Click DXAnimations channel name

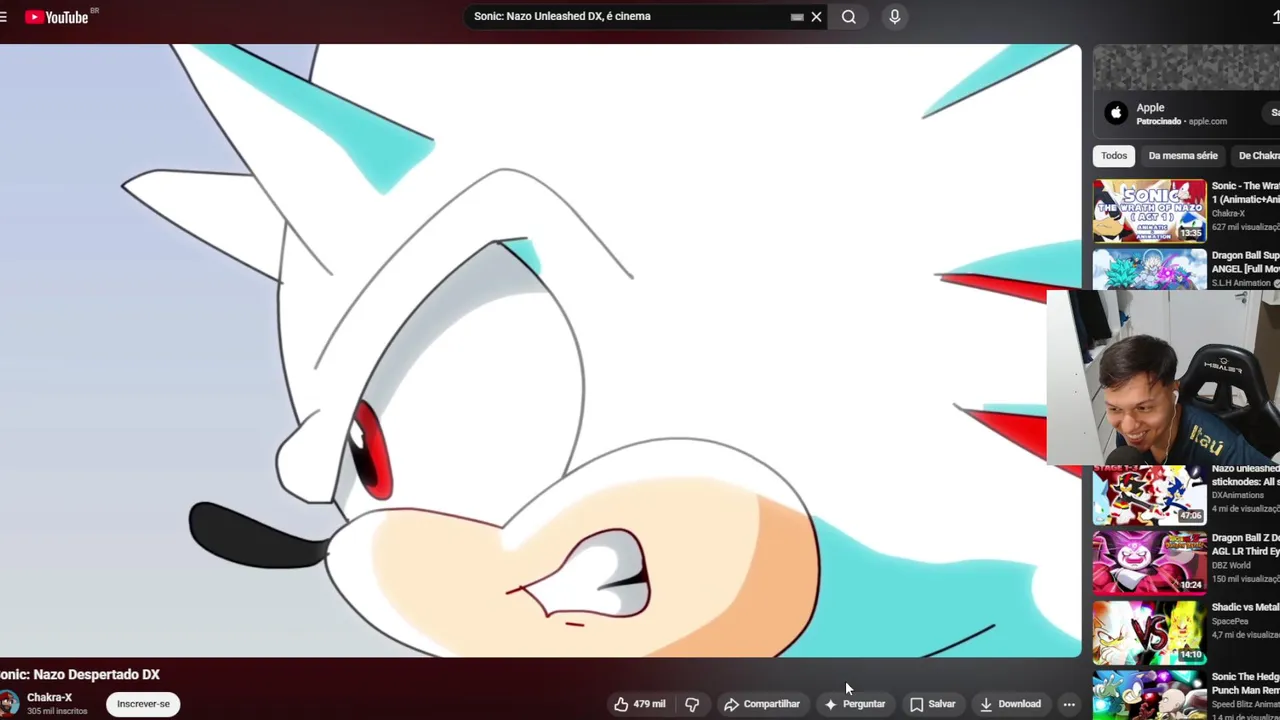click(1238, 495)
